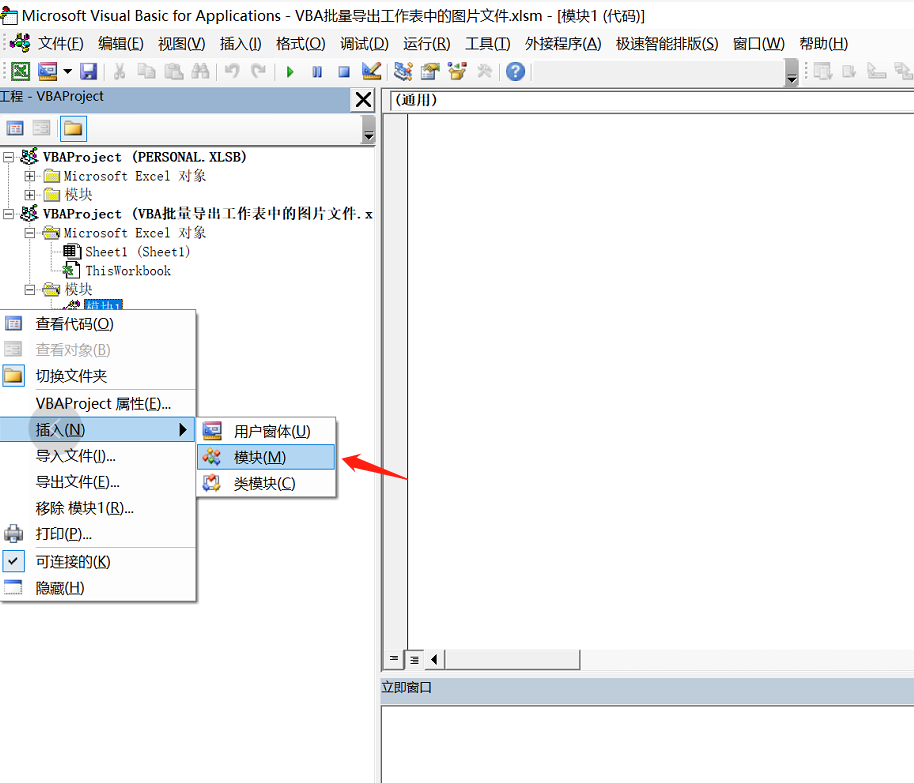The height and width of the screenshot is (783, 914).
Task: Choose 类模块(C) in insert submenu
Action: pos(266,483)
